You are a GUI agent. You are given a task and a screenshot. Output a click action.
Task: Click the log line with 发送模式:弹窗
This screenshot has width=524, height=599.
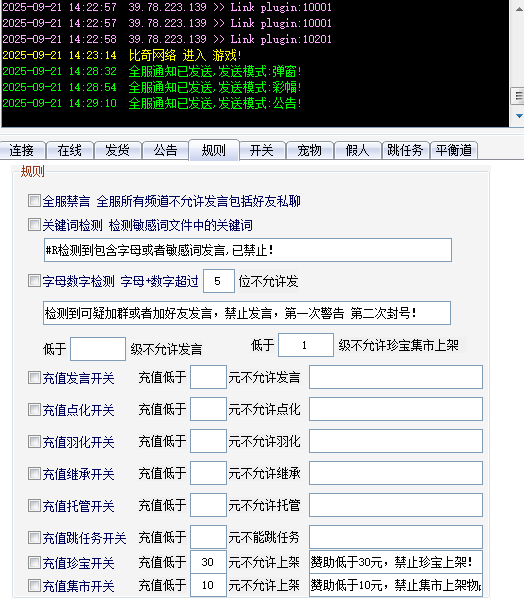tap(152, 71)
